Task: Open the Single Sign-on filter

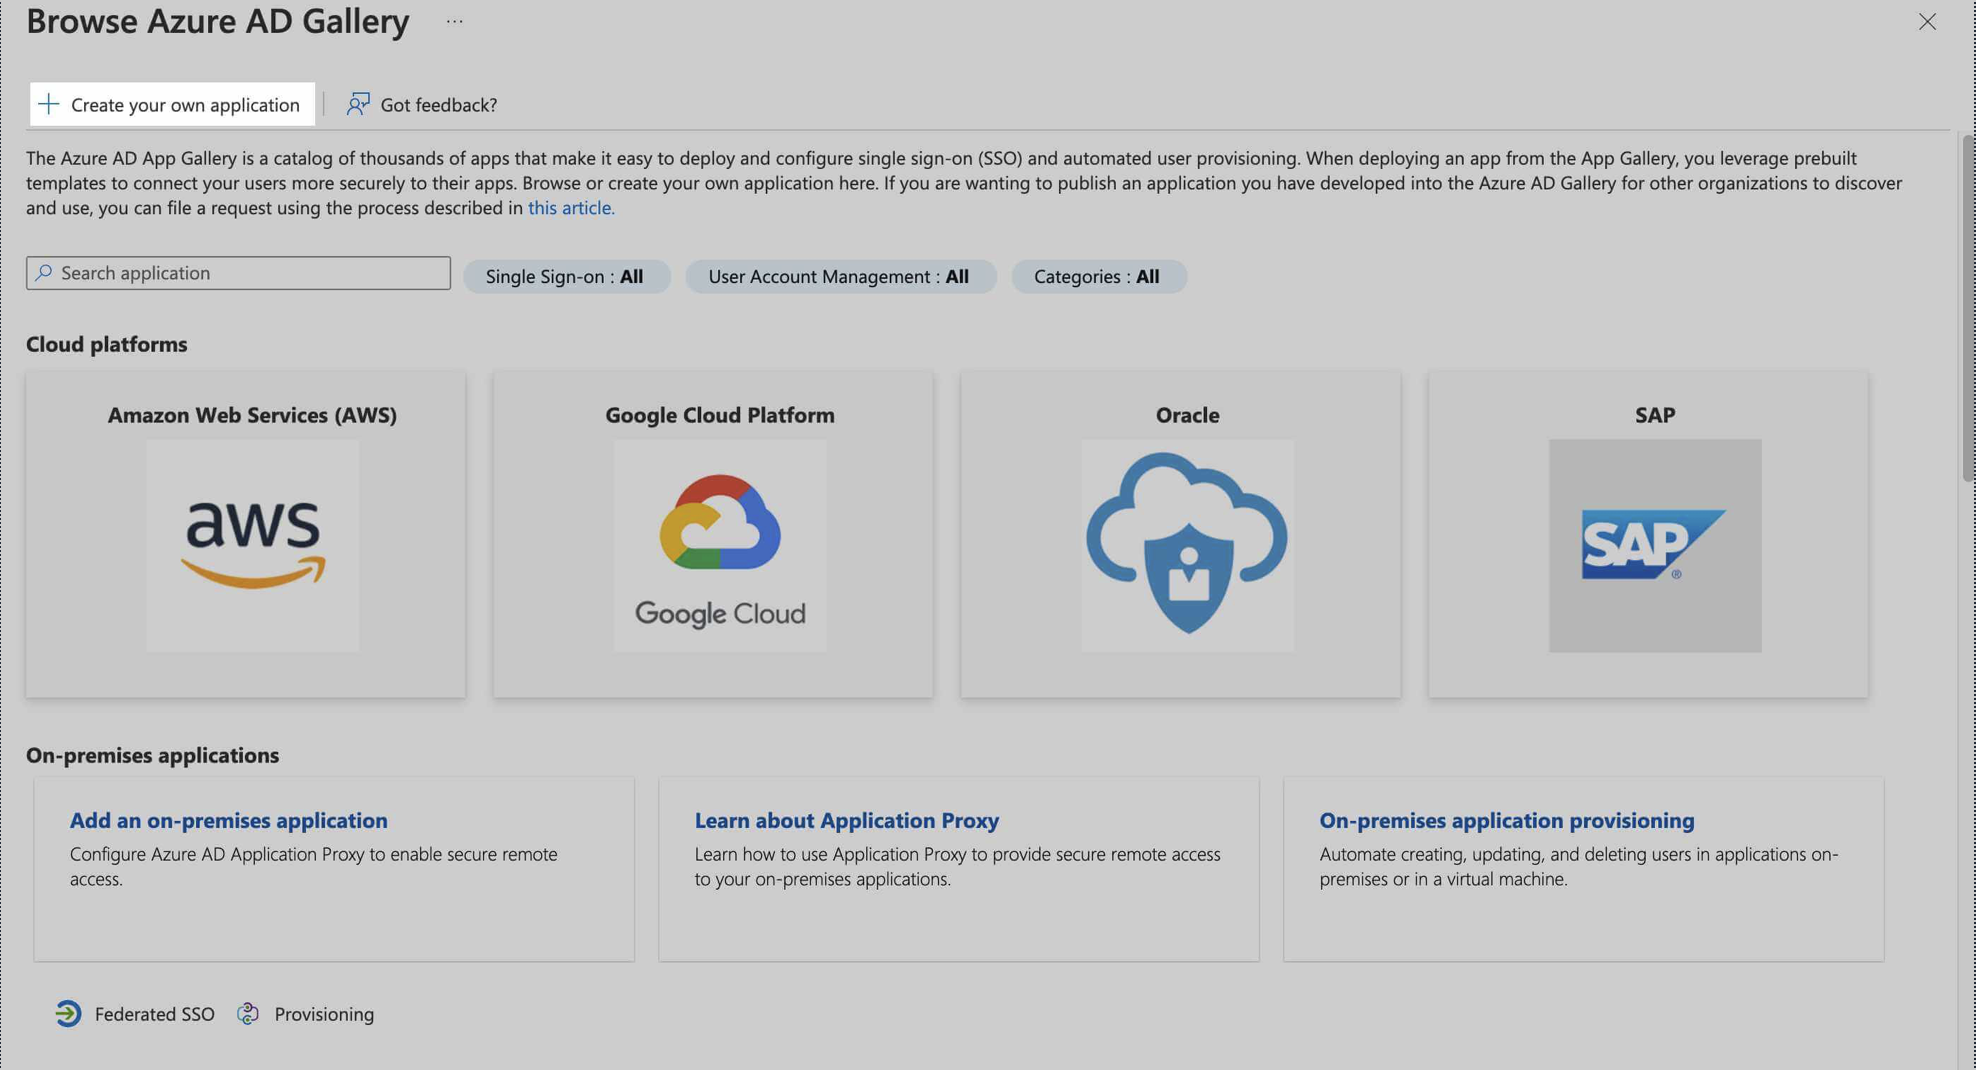Action: coord(566,276)
